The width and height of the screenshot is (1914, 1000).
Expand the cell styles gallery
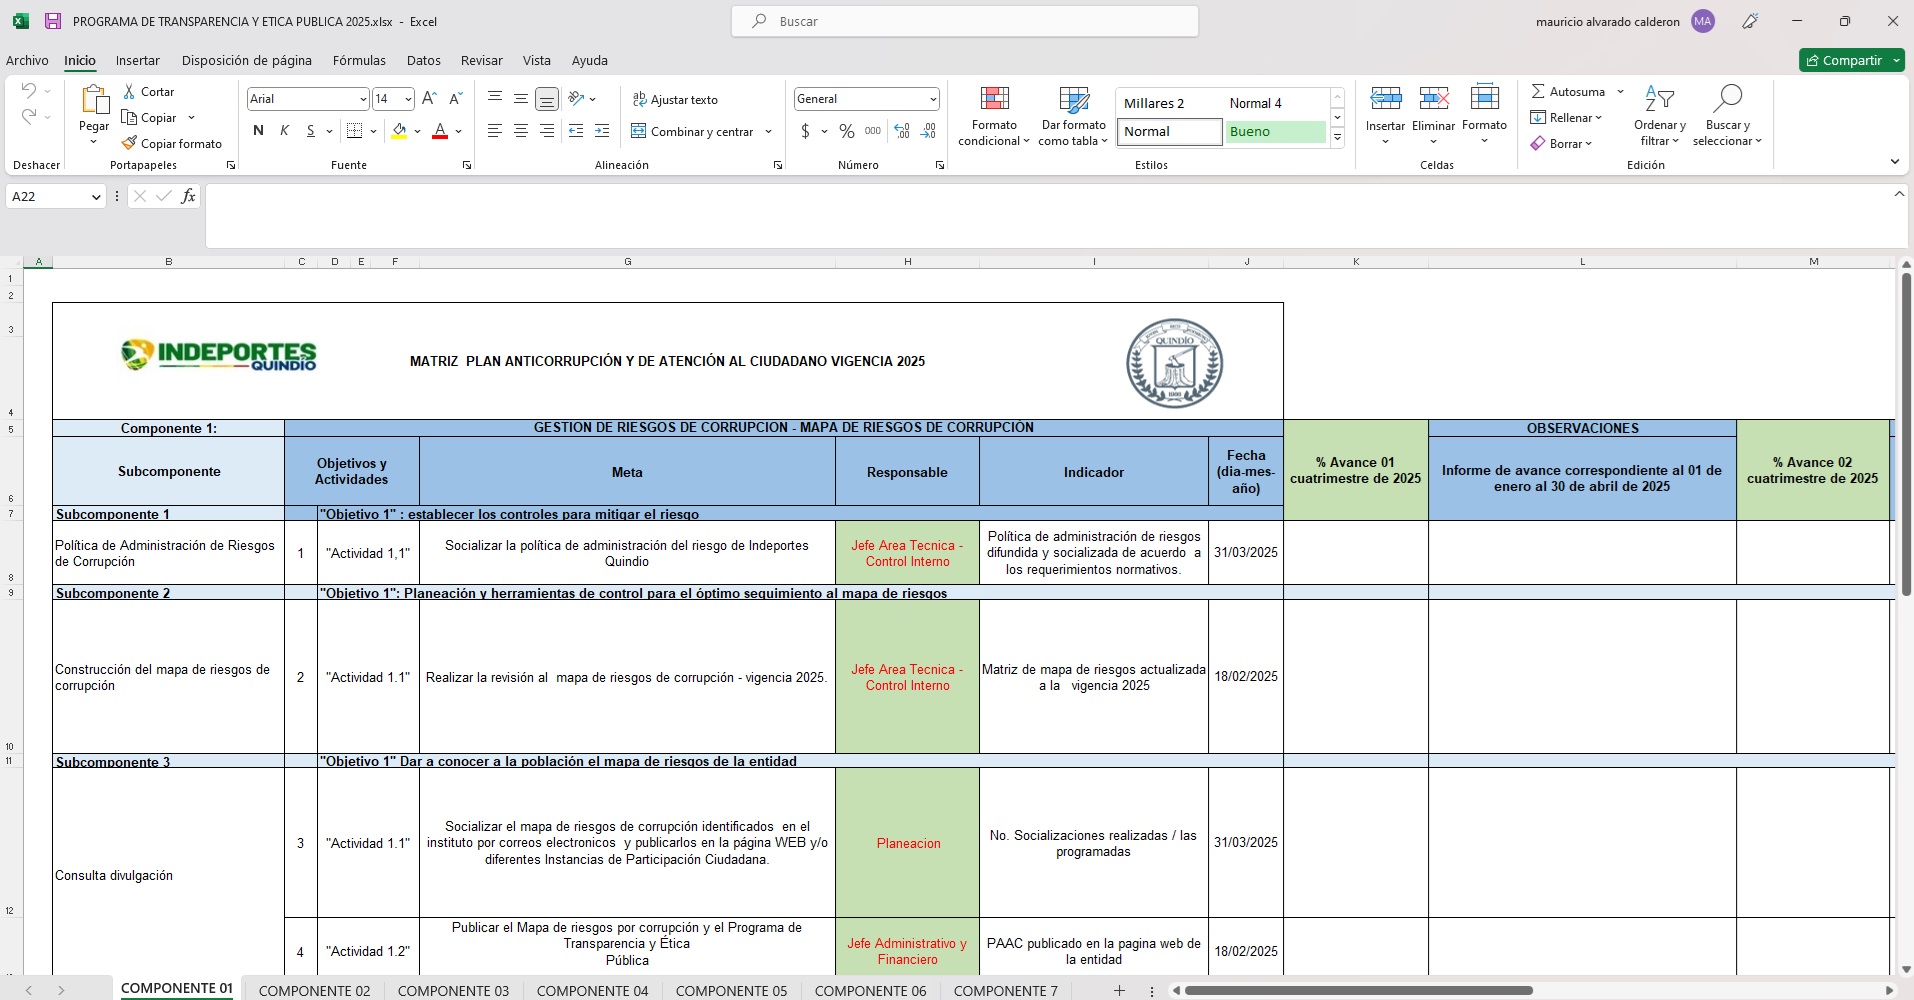1337,137
